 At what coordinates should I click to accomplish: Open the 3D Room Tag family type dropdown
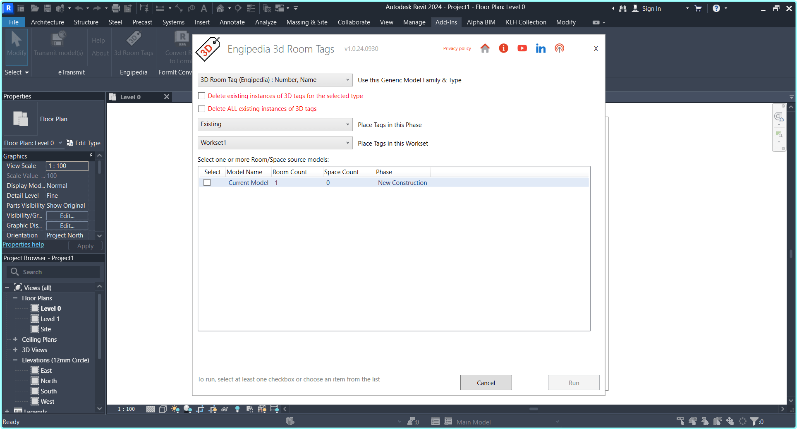pyautogui.click(x=275, y=80)
